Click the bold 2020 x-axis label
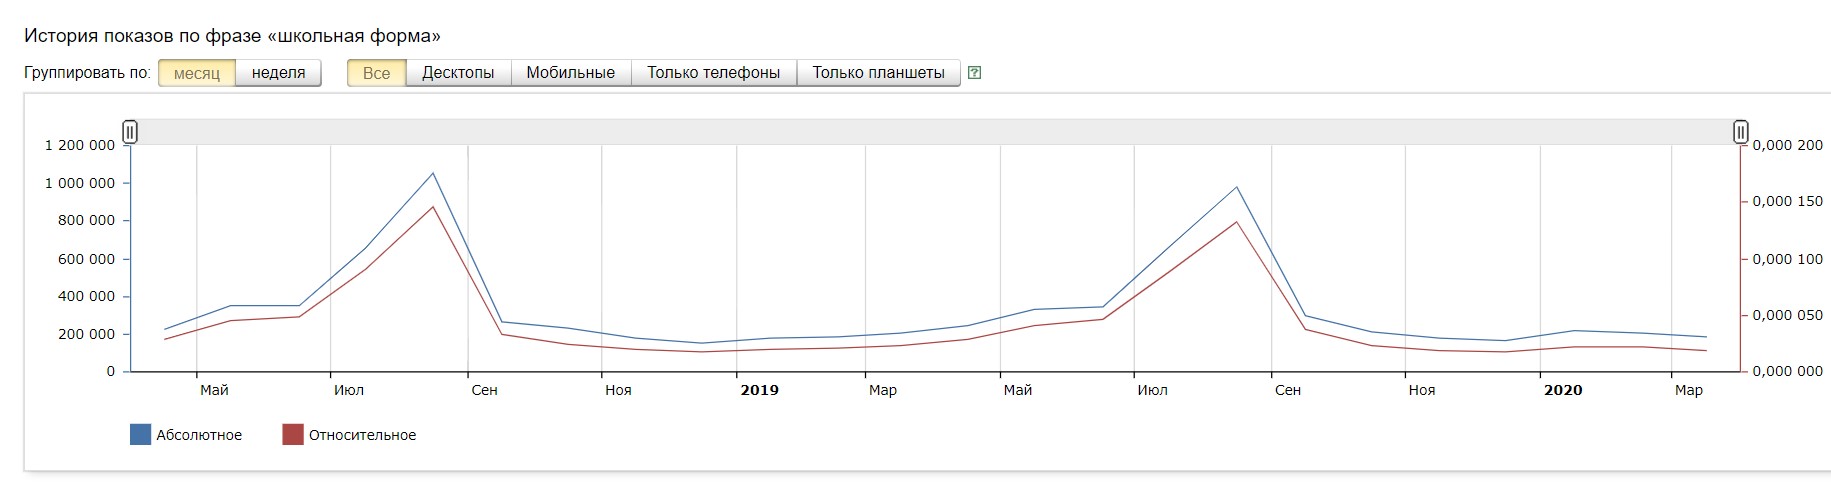Screen dimensions: 1831x494 click(x=1563, y=390)
